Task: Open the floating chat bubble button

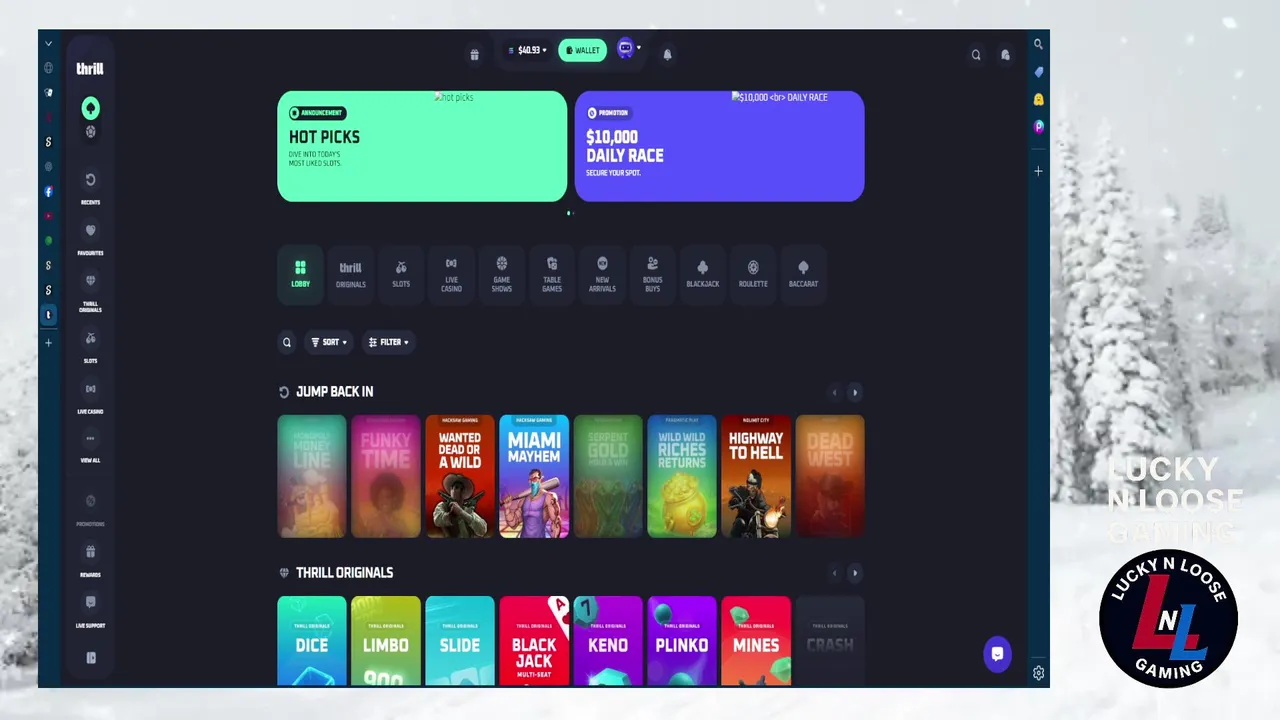Action: 997,654
